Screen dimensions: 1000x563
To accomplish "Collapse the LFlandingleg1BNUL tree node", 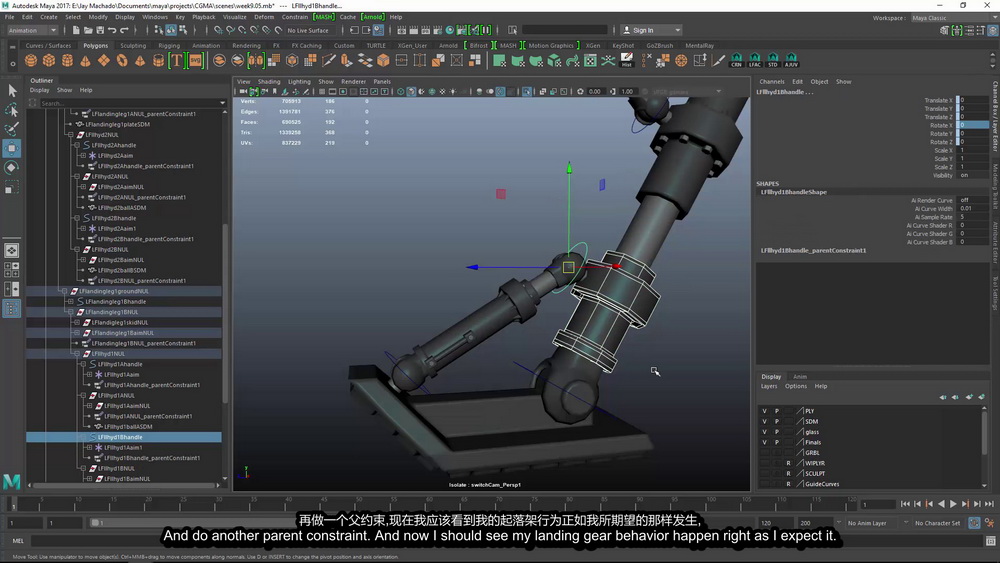I will [x=71, y=312].
